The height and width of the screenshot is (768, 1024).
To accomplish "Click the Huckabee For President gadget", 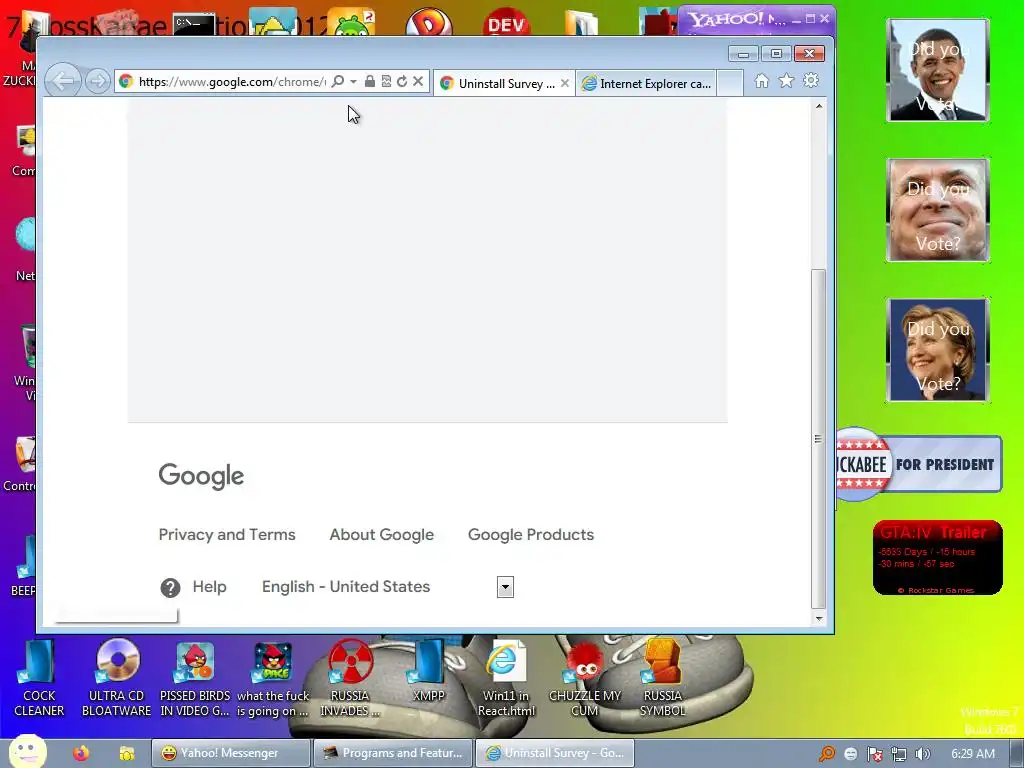I will click(919, 464).
